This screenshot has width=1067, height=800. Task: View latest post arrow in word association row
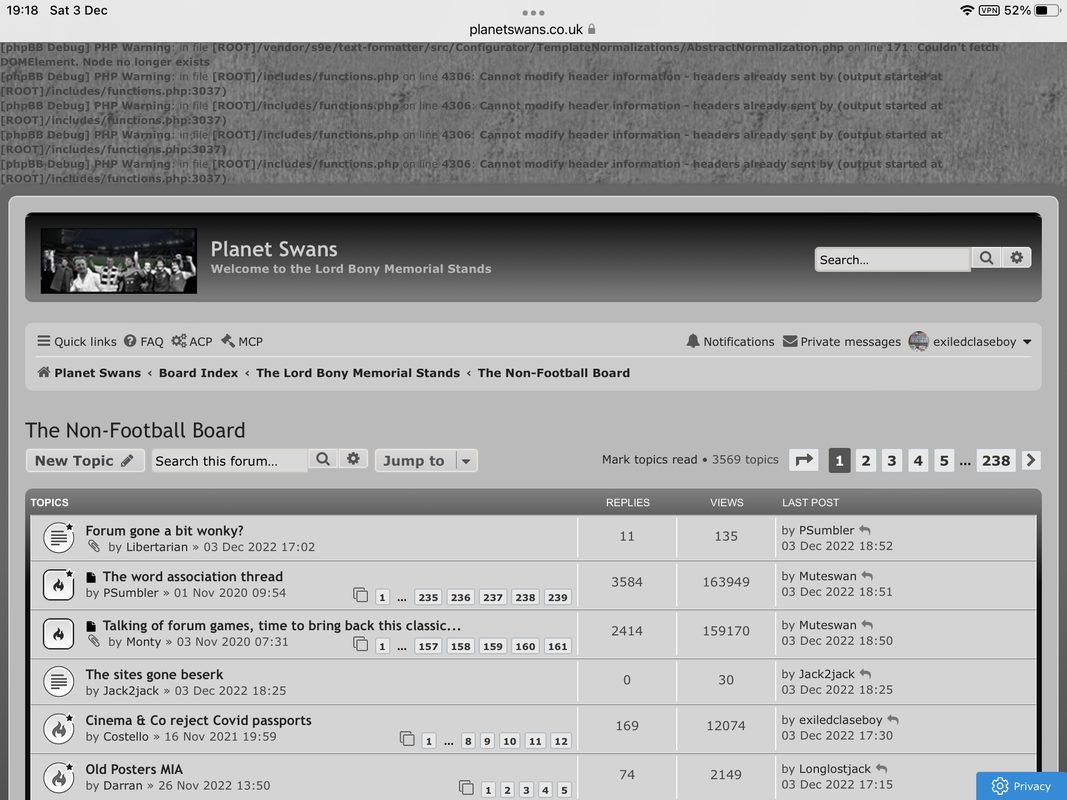point(868,576)
